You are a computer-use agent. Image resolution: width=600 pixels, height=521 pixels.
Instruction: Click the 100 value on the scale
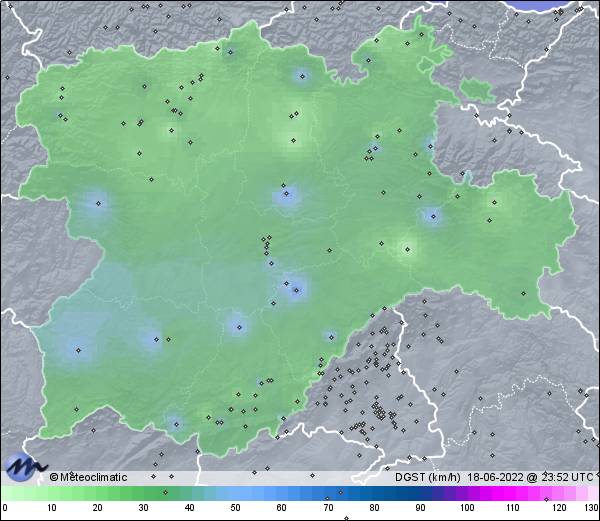[467, 508]
